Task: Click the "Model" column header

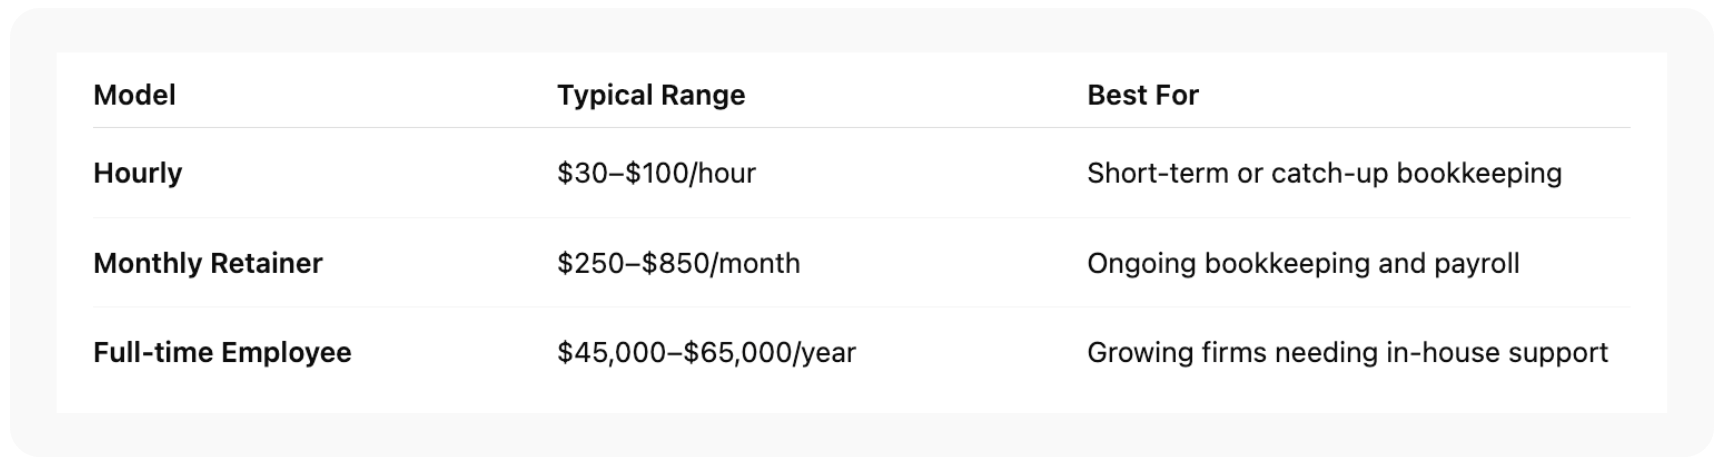Action: (x=134, y=95)
